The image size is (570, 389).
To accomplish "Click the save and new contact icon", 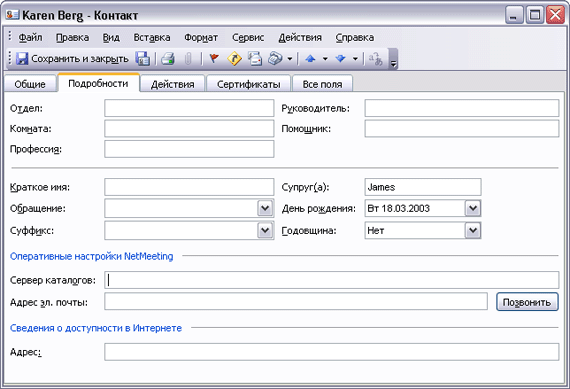I will pos(142,59).
